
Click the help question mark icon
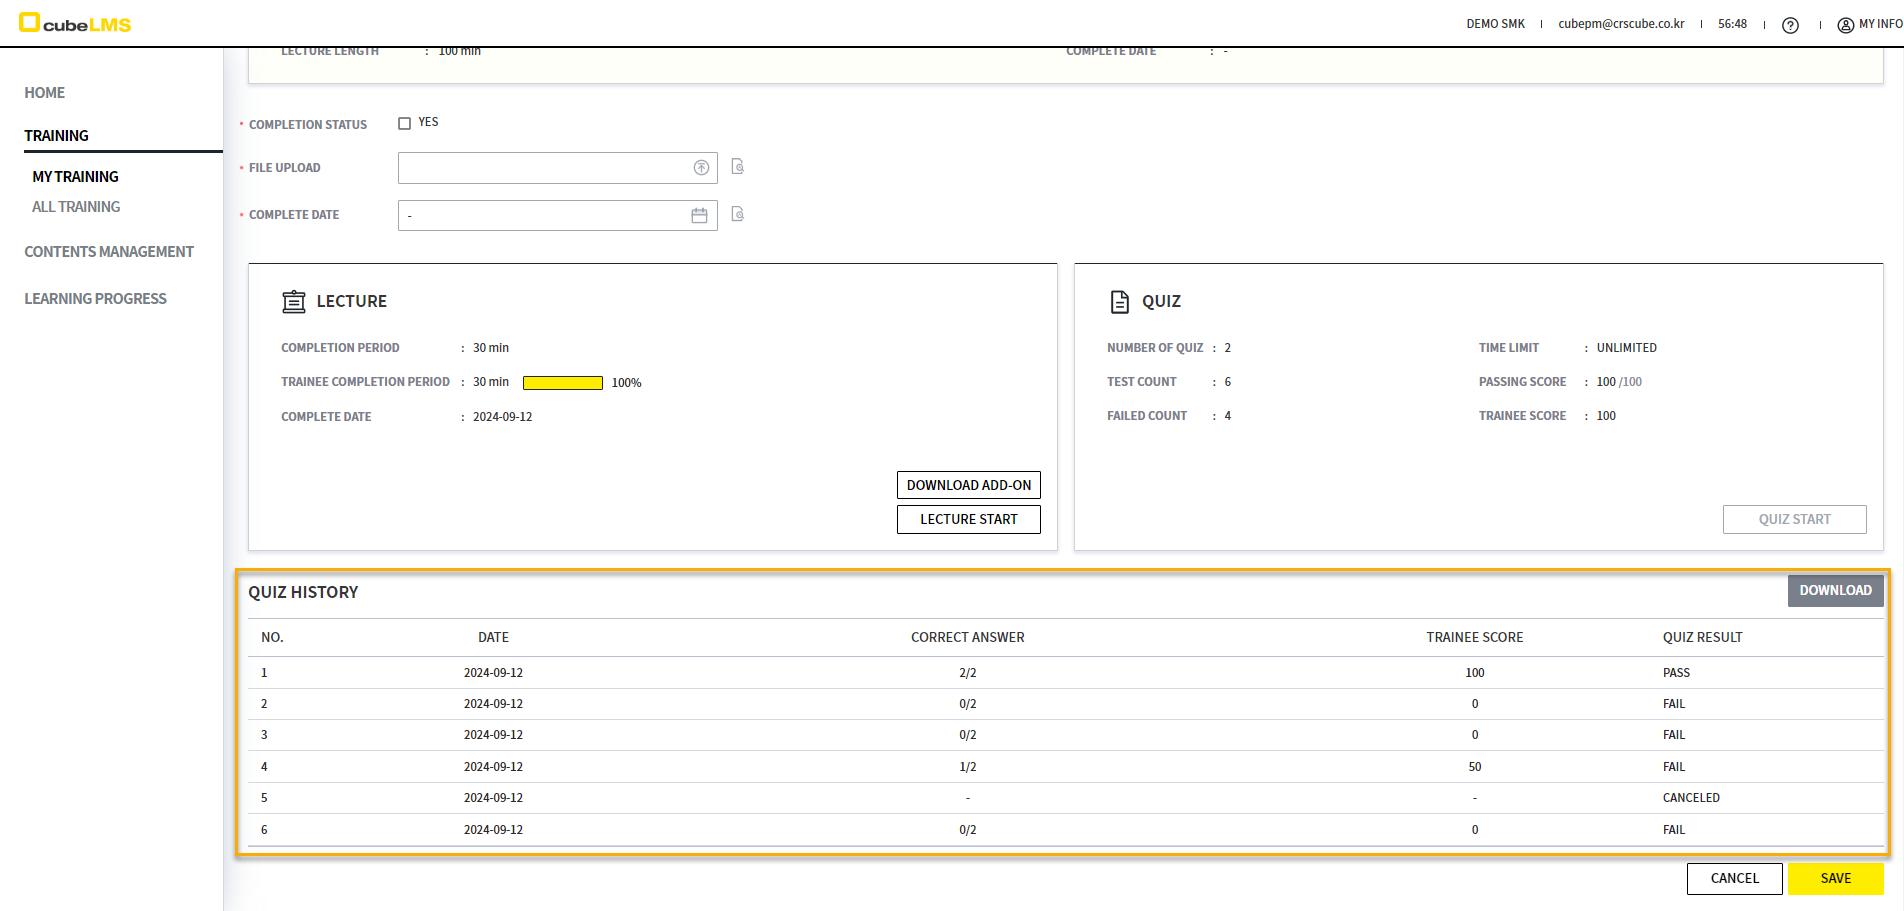click(x=1790, y=25)
